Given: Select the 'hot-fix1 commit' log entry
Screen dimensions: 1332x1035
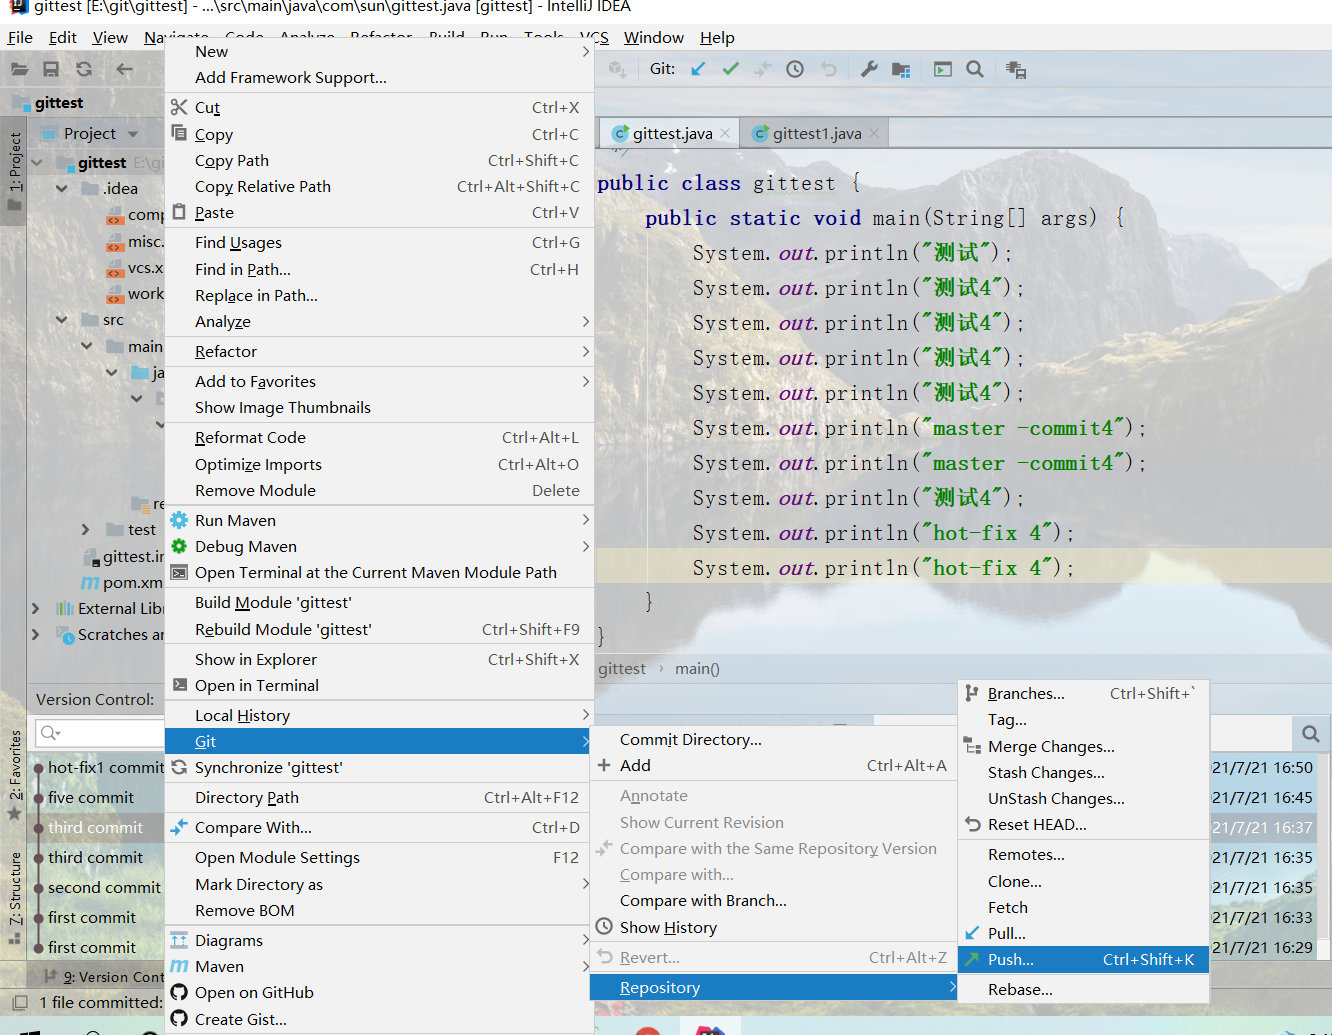Looking at the screenshot, I should [x=105, y=767].
